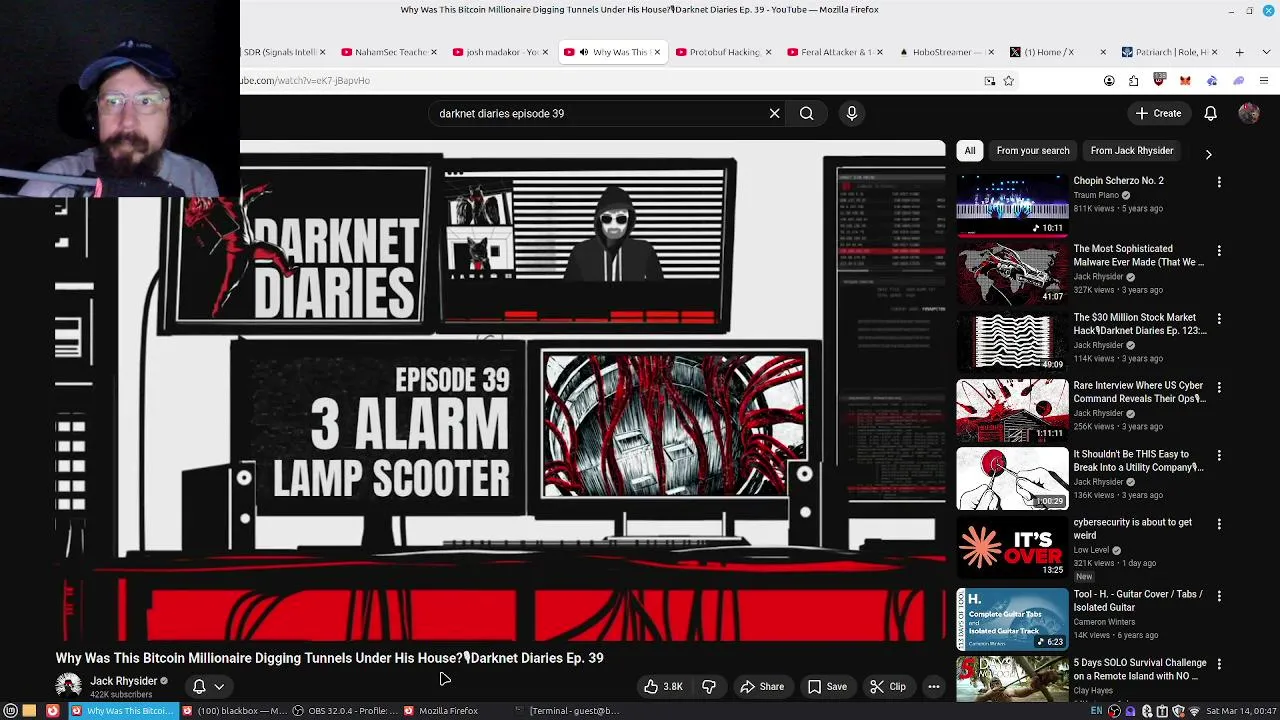1280x720 pixels.
Task: List all tabs with dropdown chevron
Action: (x=1265, y=52)
